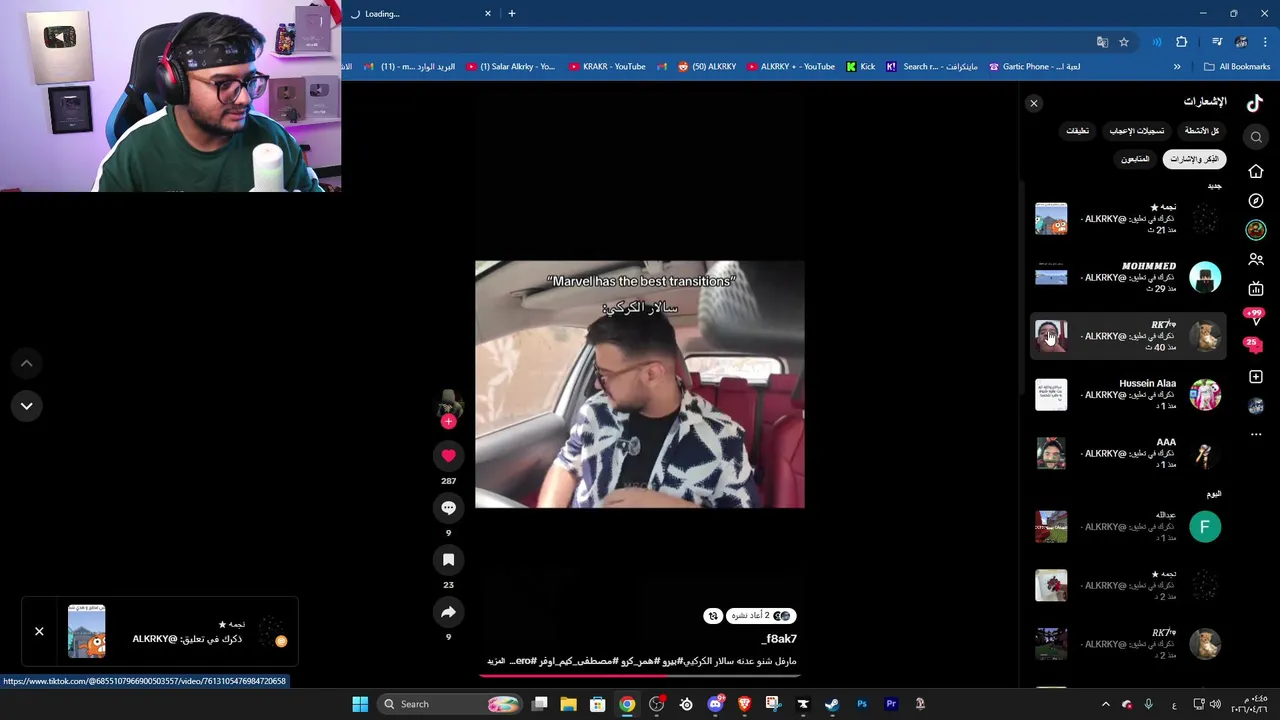Open video comments bubble icon
The width and height of the screenshot is (1280, 720).
point(448,508)
